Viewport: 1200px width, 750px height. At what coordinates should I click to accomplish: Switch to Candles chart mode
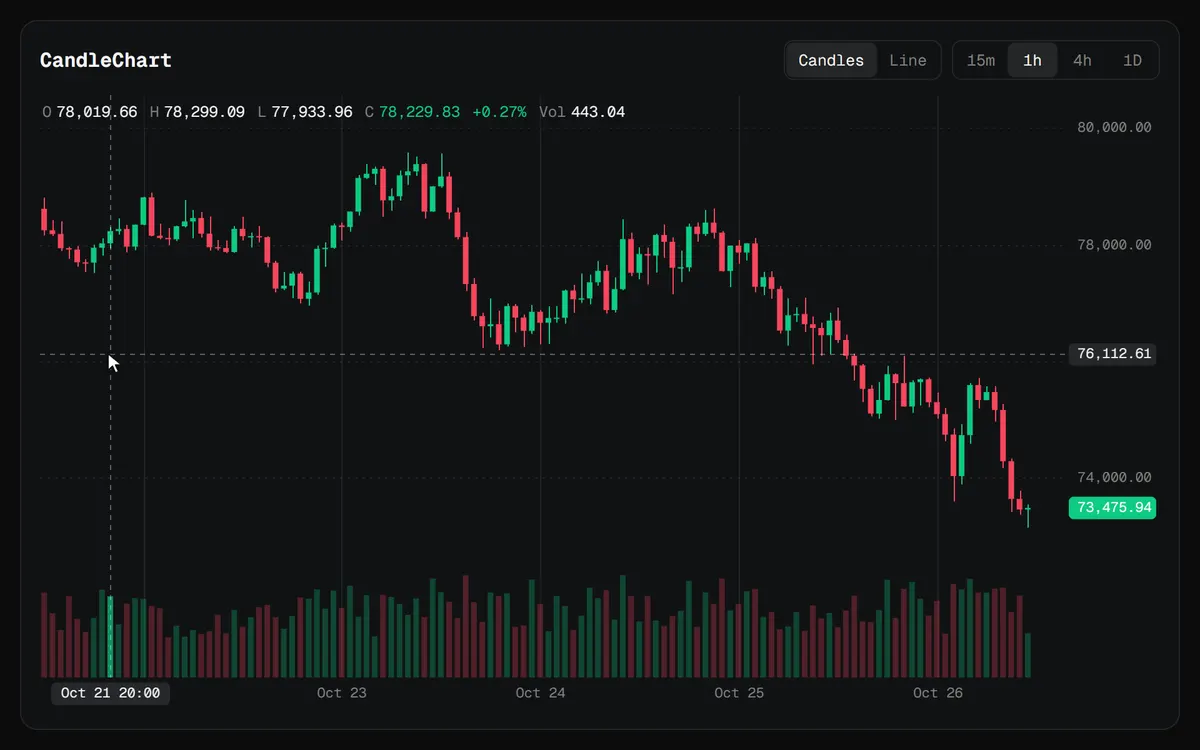[831, 60]
